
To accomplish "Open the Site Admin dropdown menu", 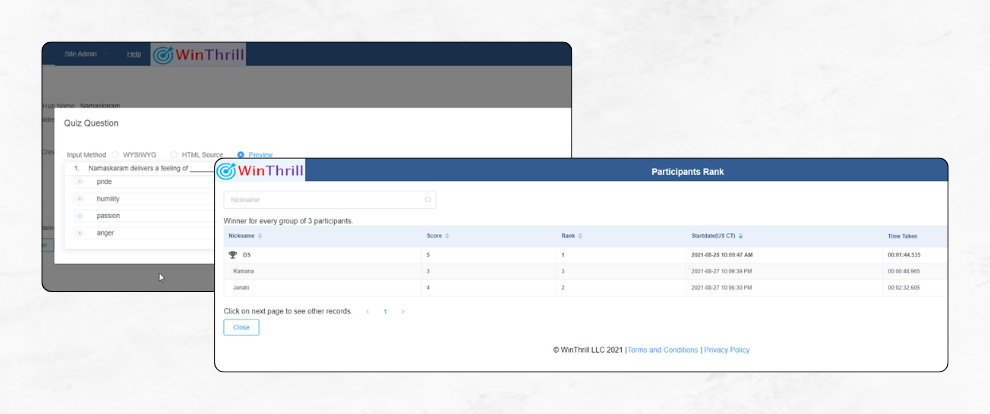I will coord(83,54).
